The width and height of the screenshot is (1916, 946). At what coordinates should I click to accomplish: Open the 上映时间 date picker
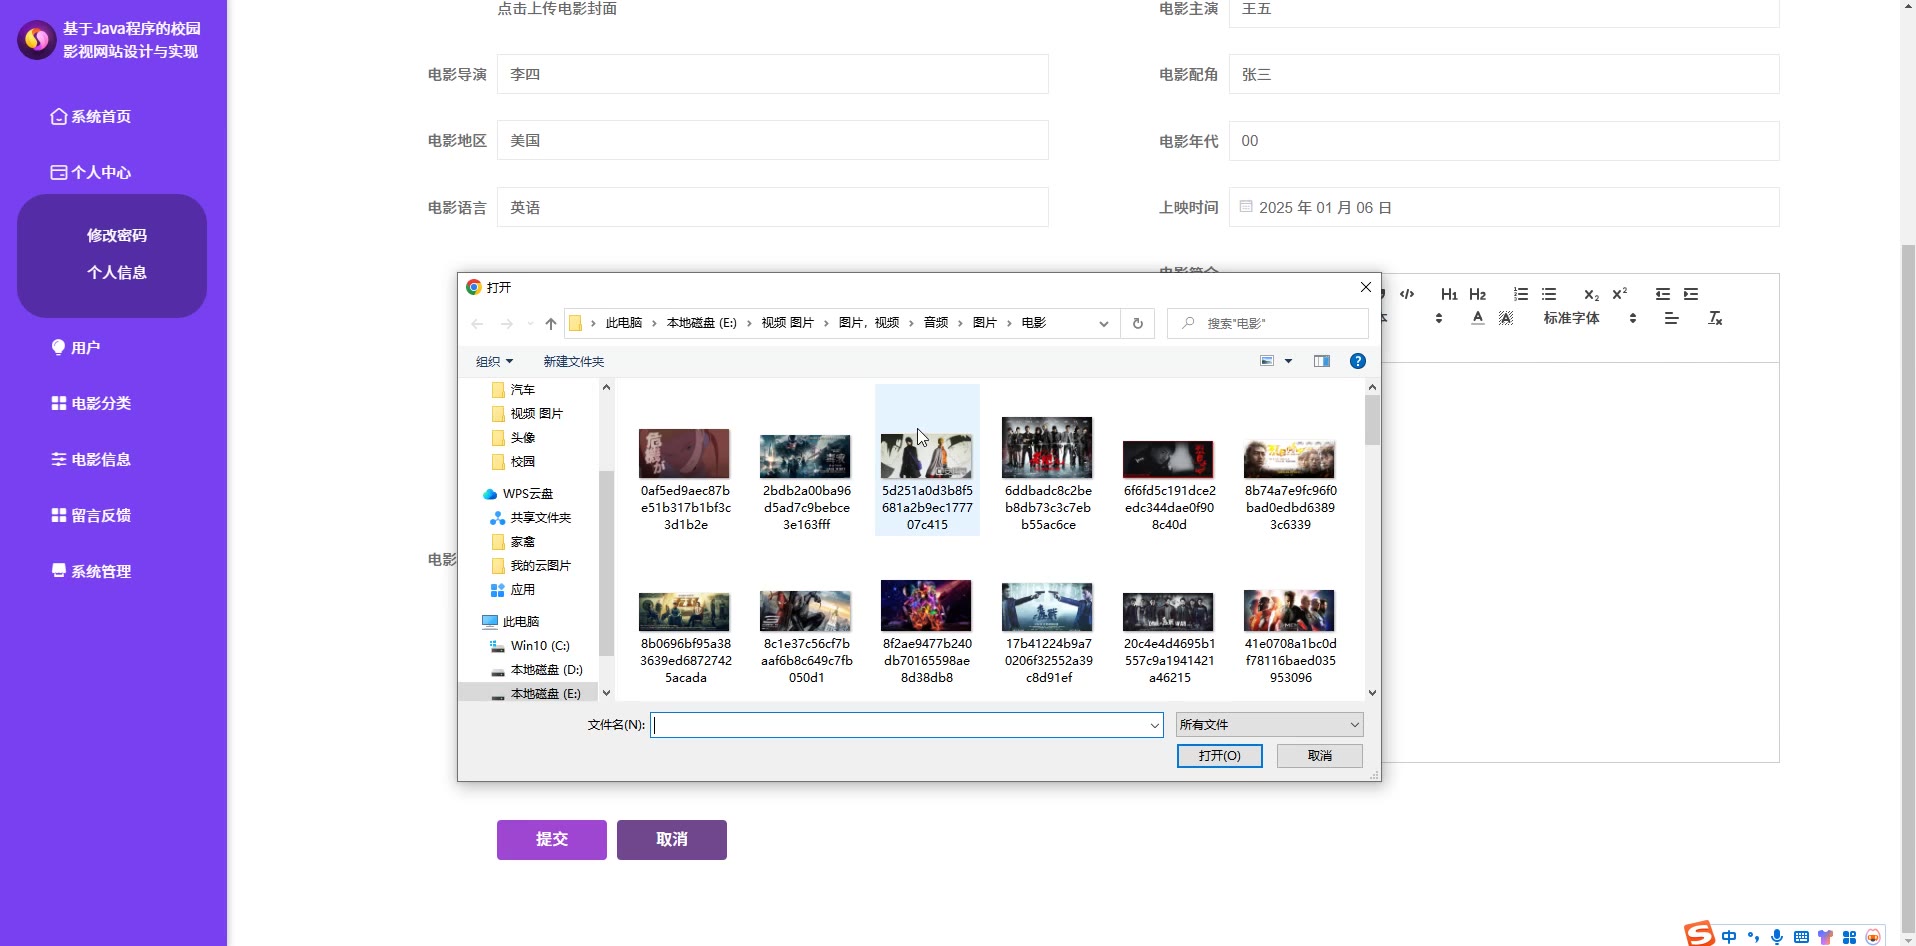pos(1504,207)
